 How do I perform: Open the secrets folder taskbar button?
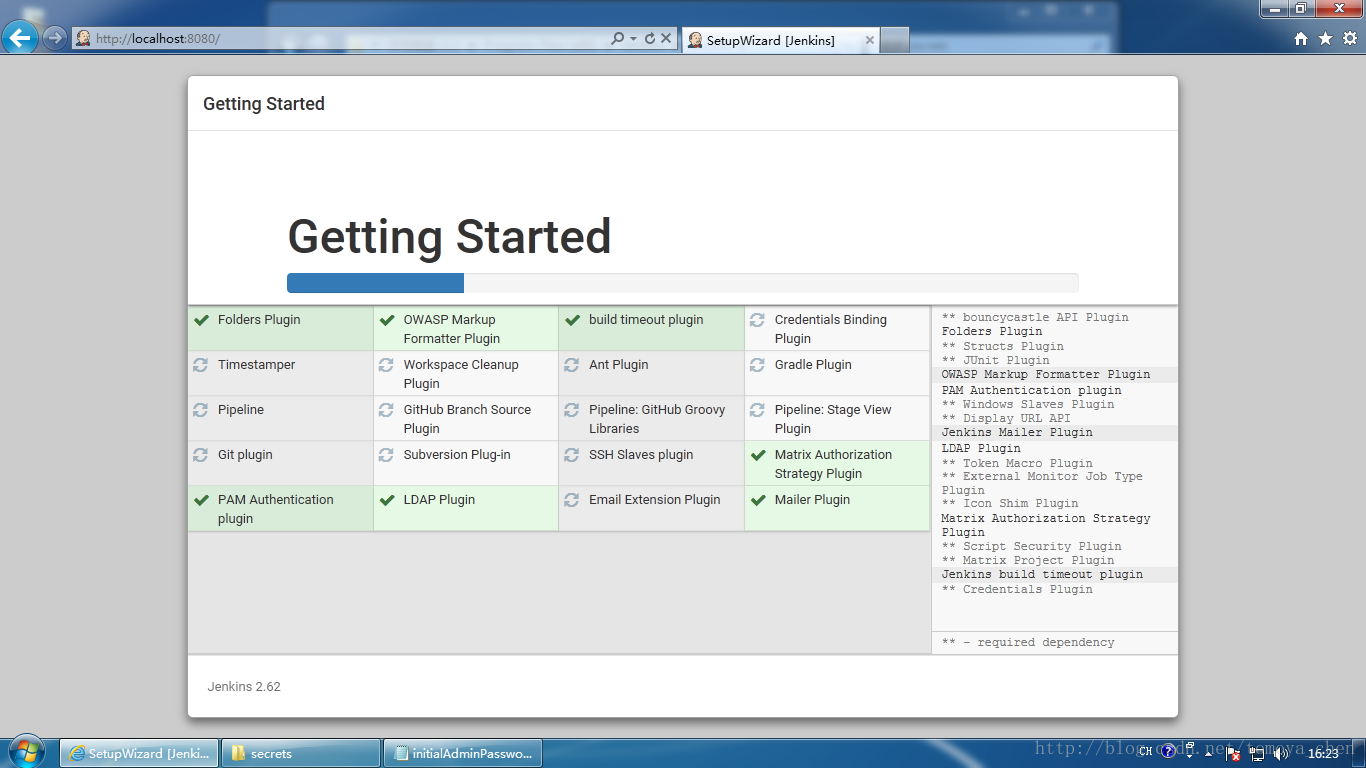click(x=301, y=753)
